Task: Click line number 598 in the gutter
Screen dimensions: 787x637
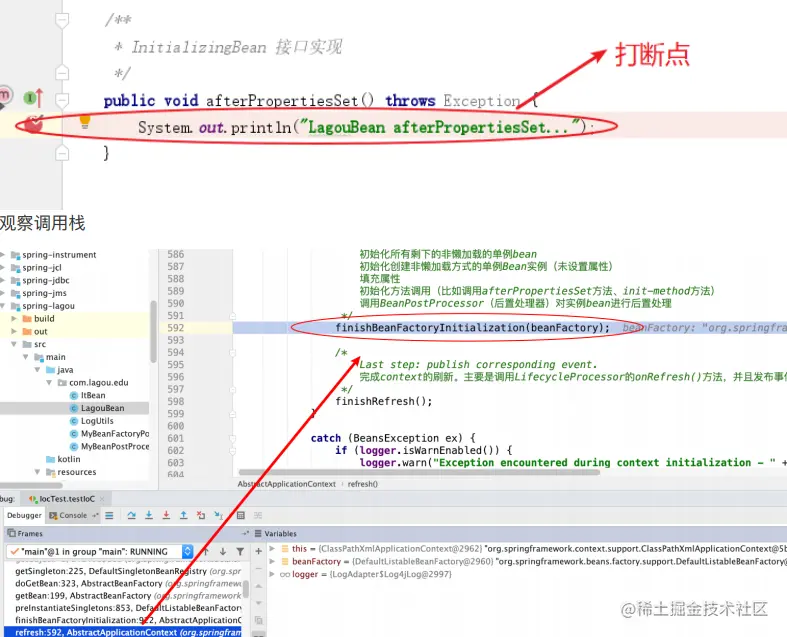Action: [176, 402]
